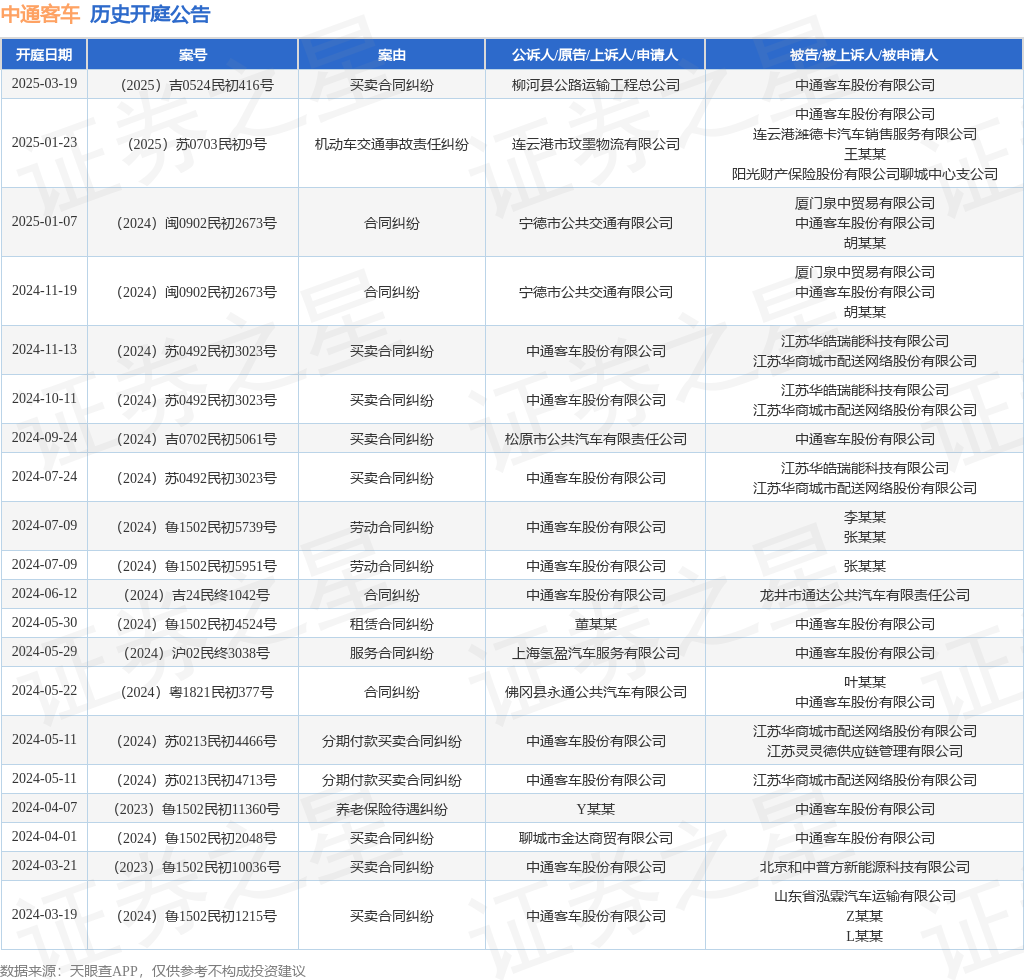Click plaintiff 聊城市金达商贸有限公司
The height and width of the screenshot is (980, 1024).
pos(596,838)
